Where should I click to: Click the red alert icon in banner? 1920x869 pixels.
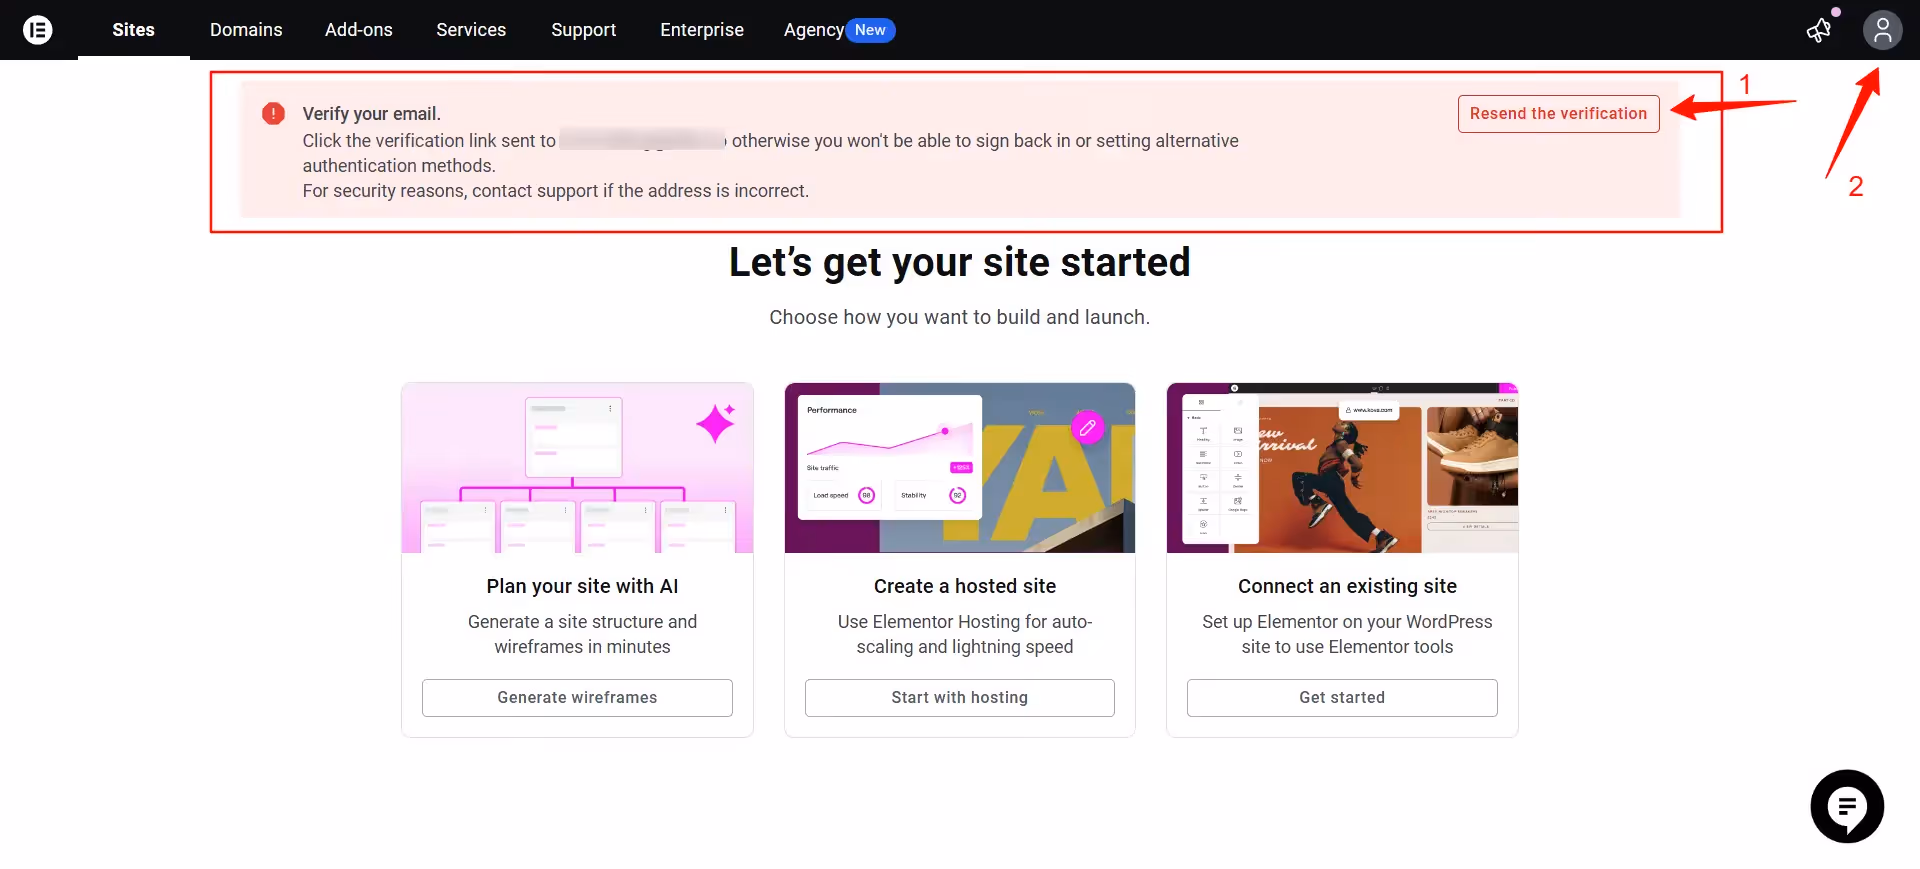(x=273, y=114)
